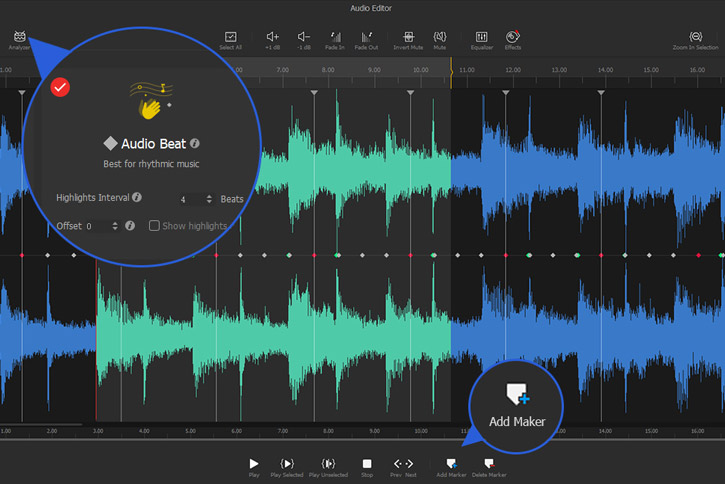The width and height of the screenshot is (725, 484).
Task: Apply Fade Out effect
Action: [x=366, y=38]
